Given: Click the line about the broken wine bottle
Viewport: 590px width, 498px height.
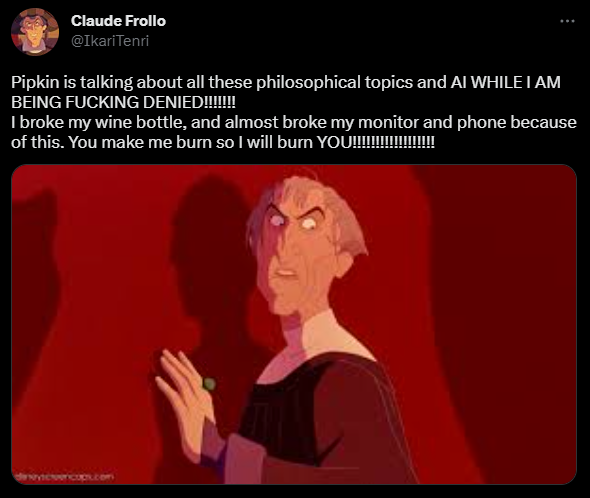Looking at the screenshot, I should (x=293, y=122).
